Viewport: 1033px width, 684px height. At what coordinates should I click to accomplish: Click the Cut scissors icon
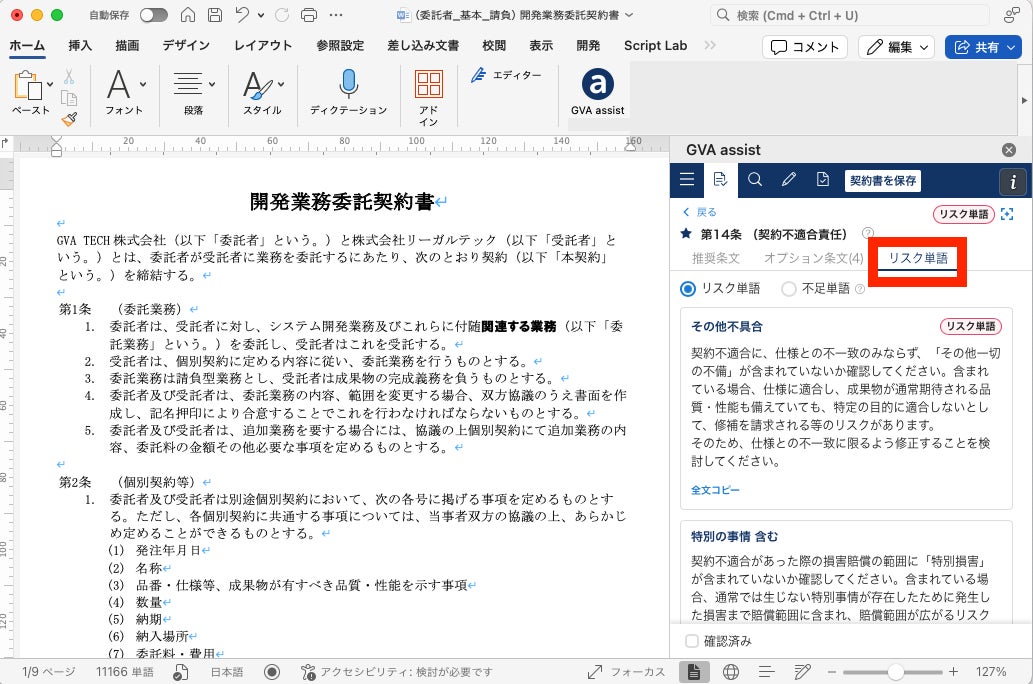(69, 77)
